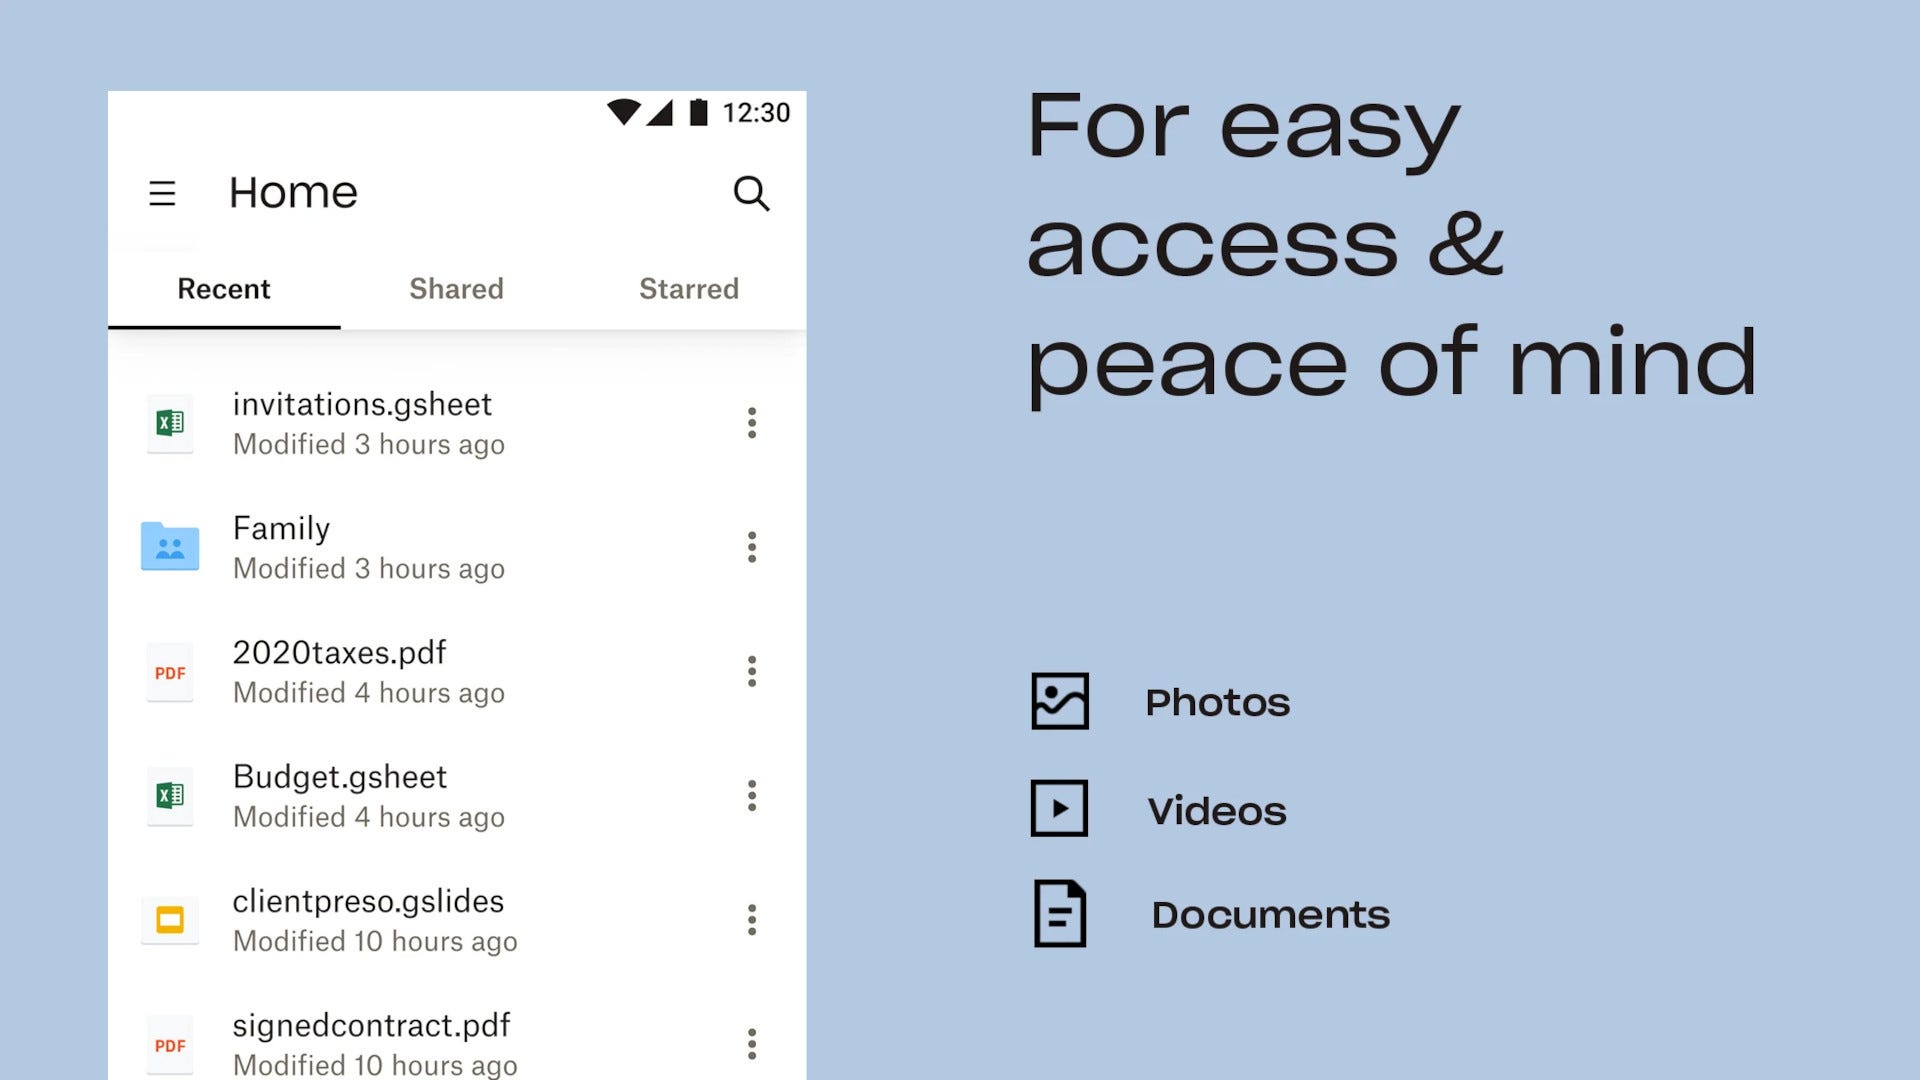Open options for signedcontract.pdf
Viewport: 1920px width, 1080px height.
[x=752, y=1043]
